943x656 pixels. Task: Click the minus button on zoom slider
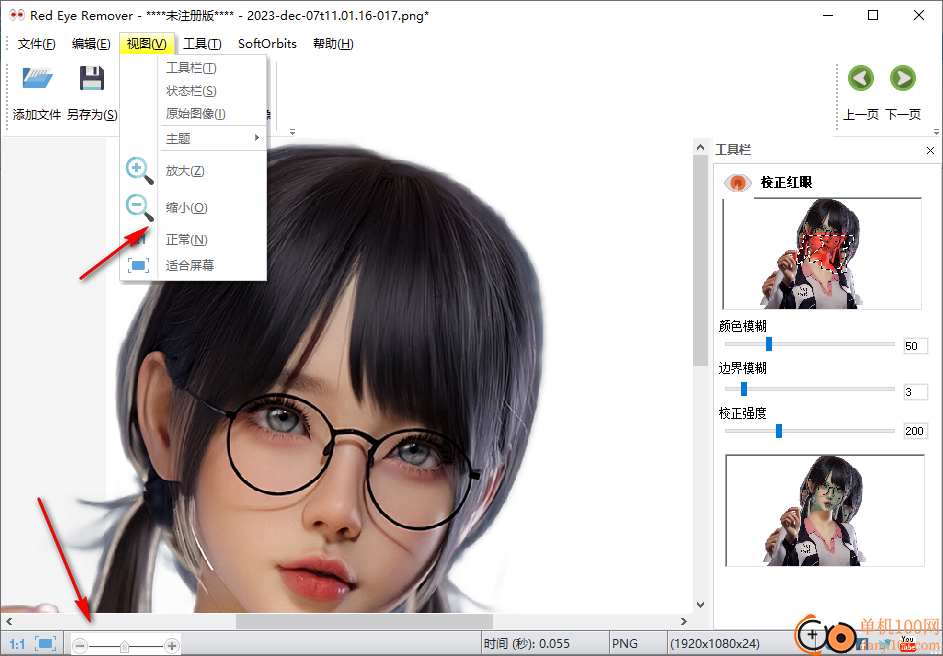pos(80,646)
